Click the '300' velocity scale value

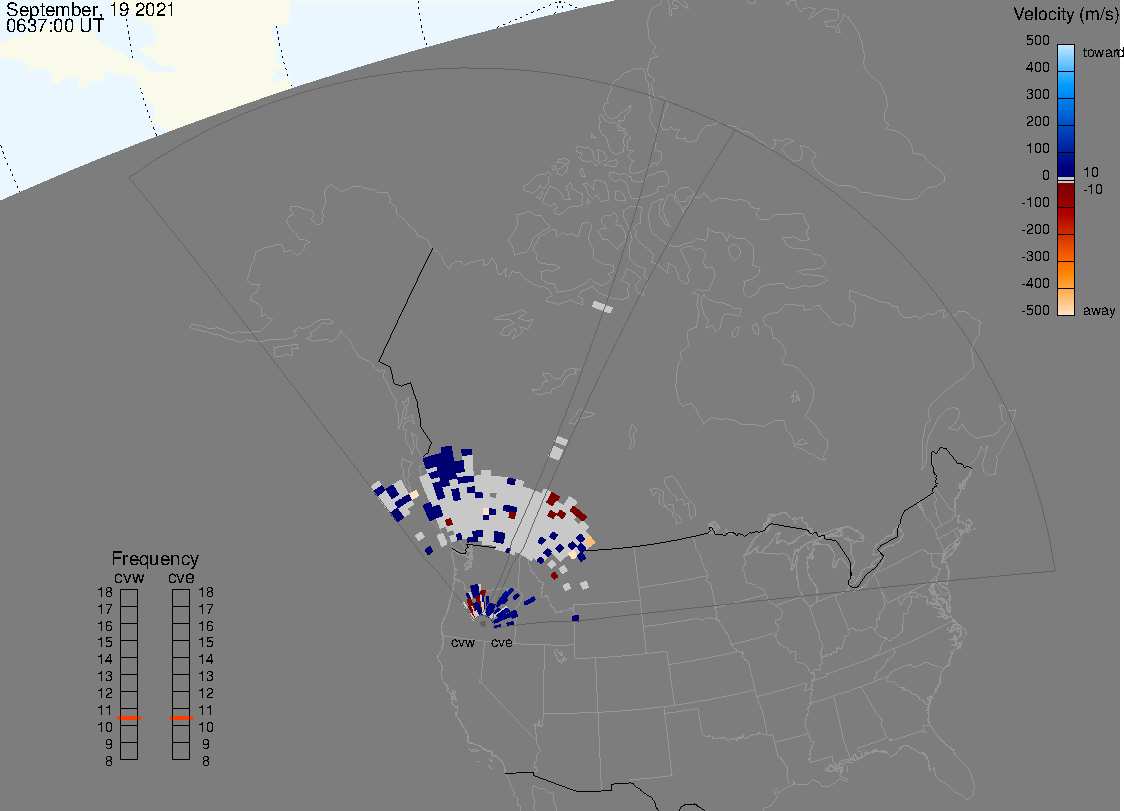1037,94
